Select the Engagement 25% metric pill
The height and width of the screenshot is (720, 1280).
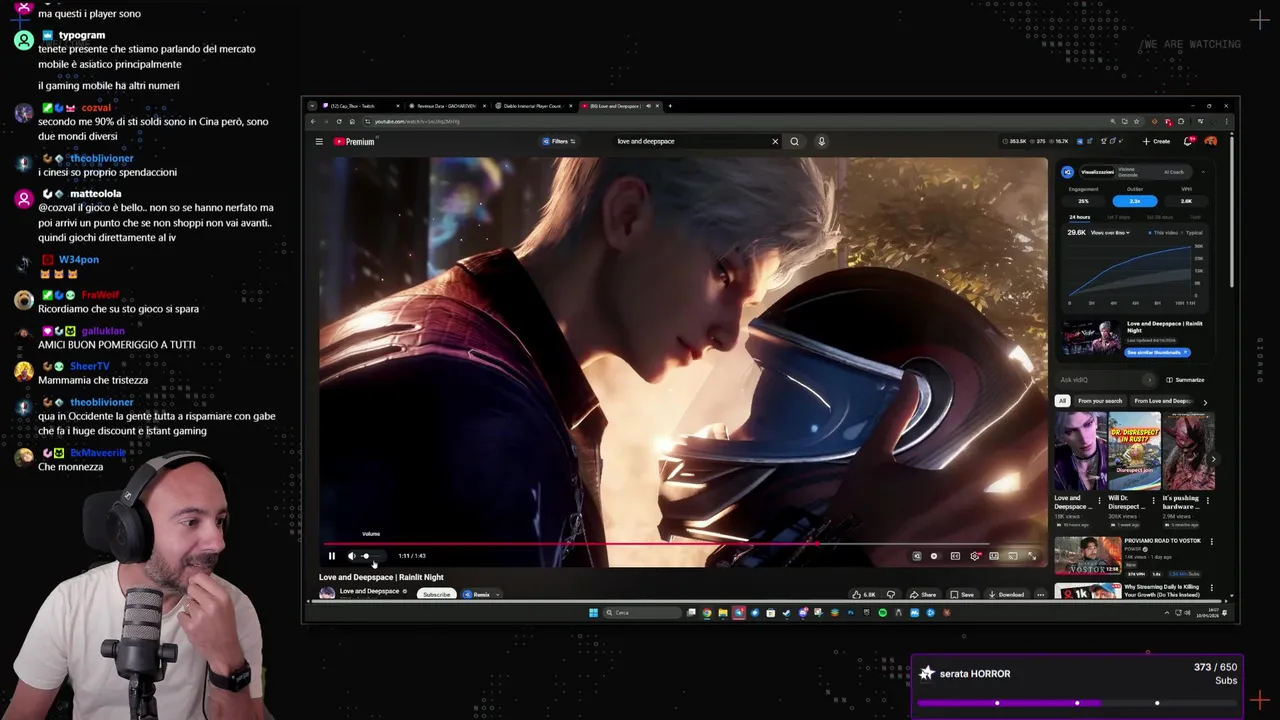[1083, 201]
